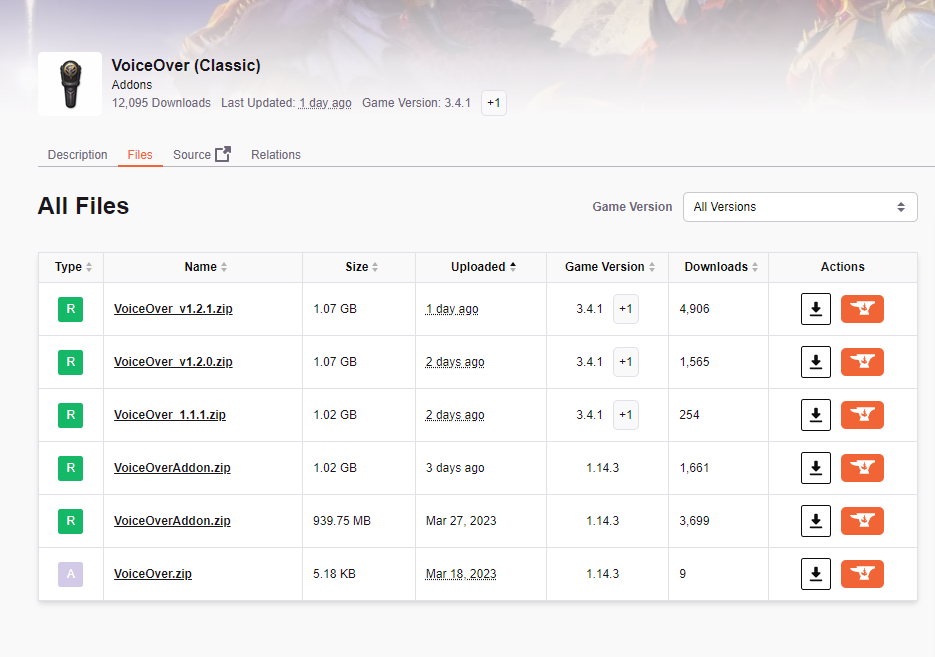Click the 1 day ago upload date for v1.2.1
Image resolution: width=935 pixels, height=657 pixels.
tap(452, 309)
